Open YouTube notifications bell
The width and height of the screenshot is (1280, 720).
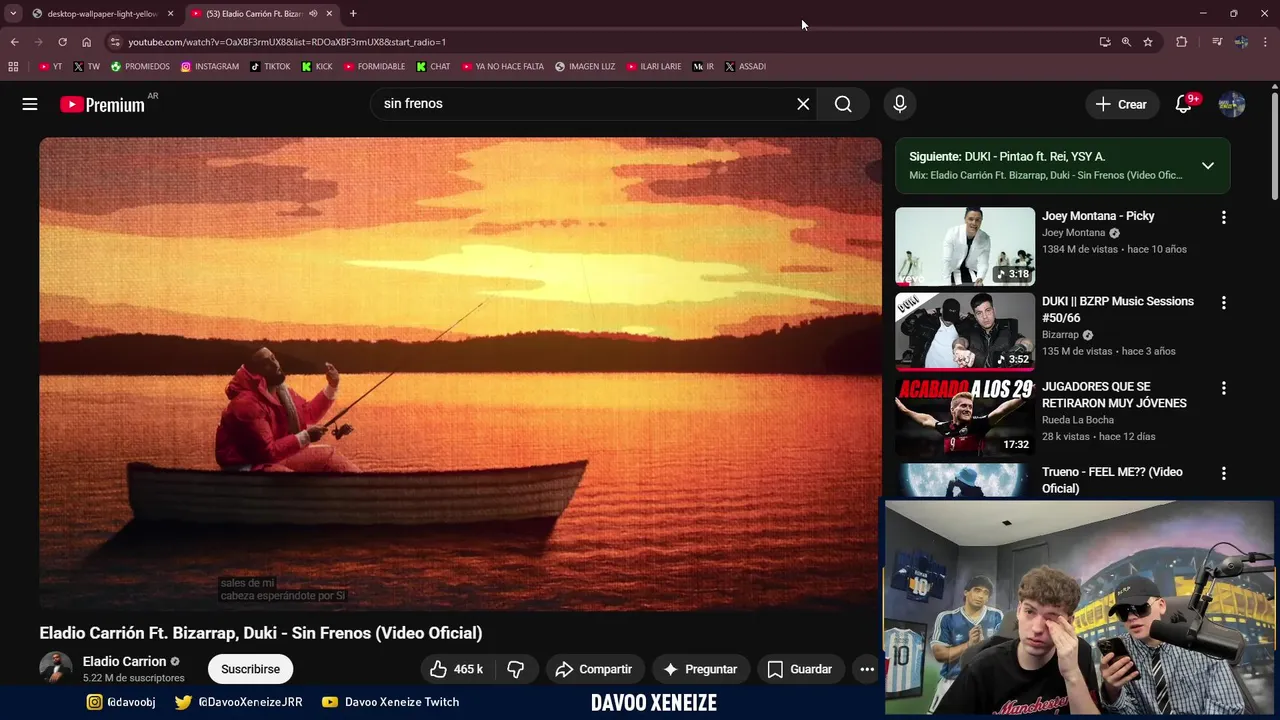(1184, 104)
